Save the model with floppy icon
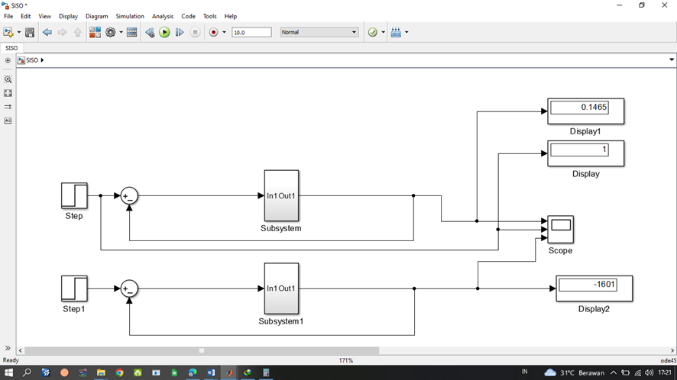 click(29, 32)
